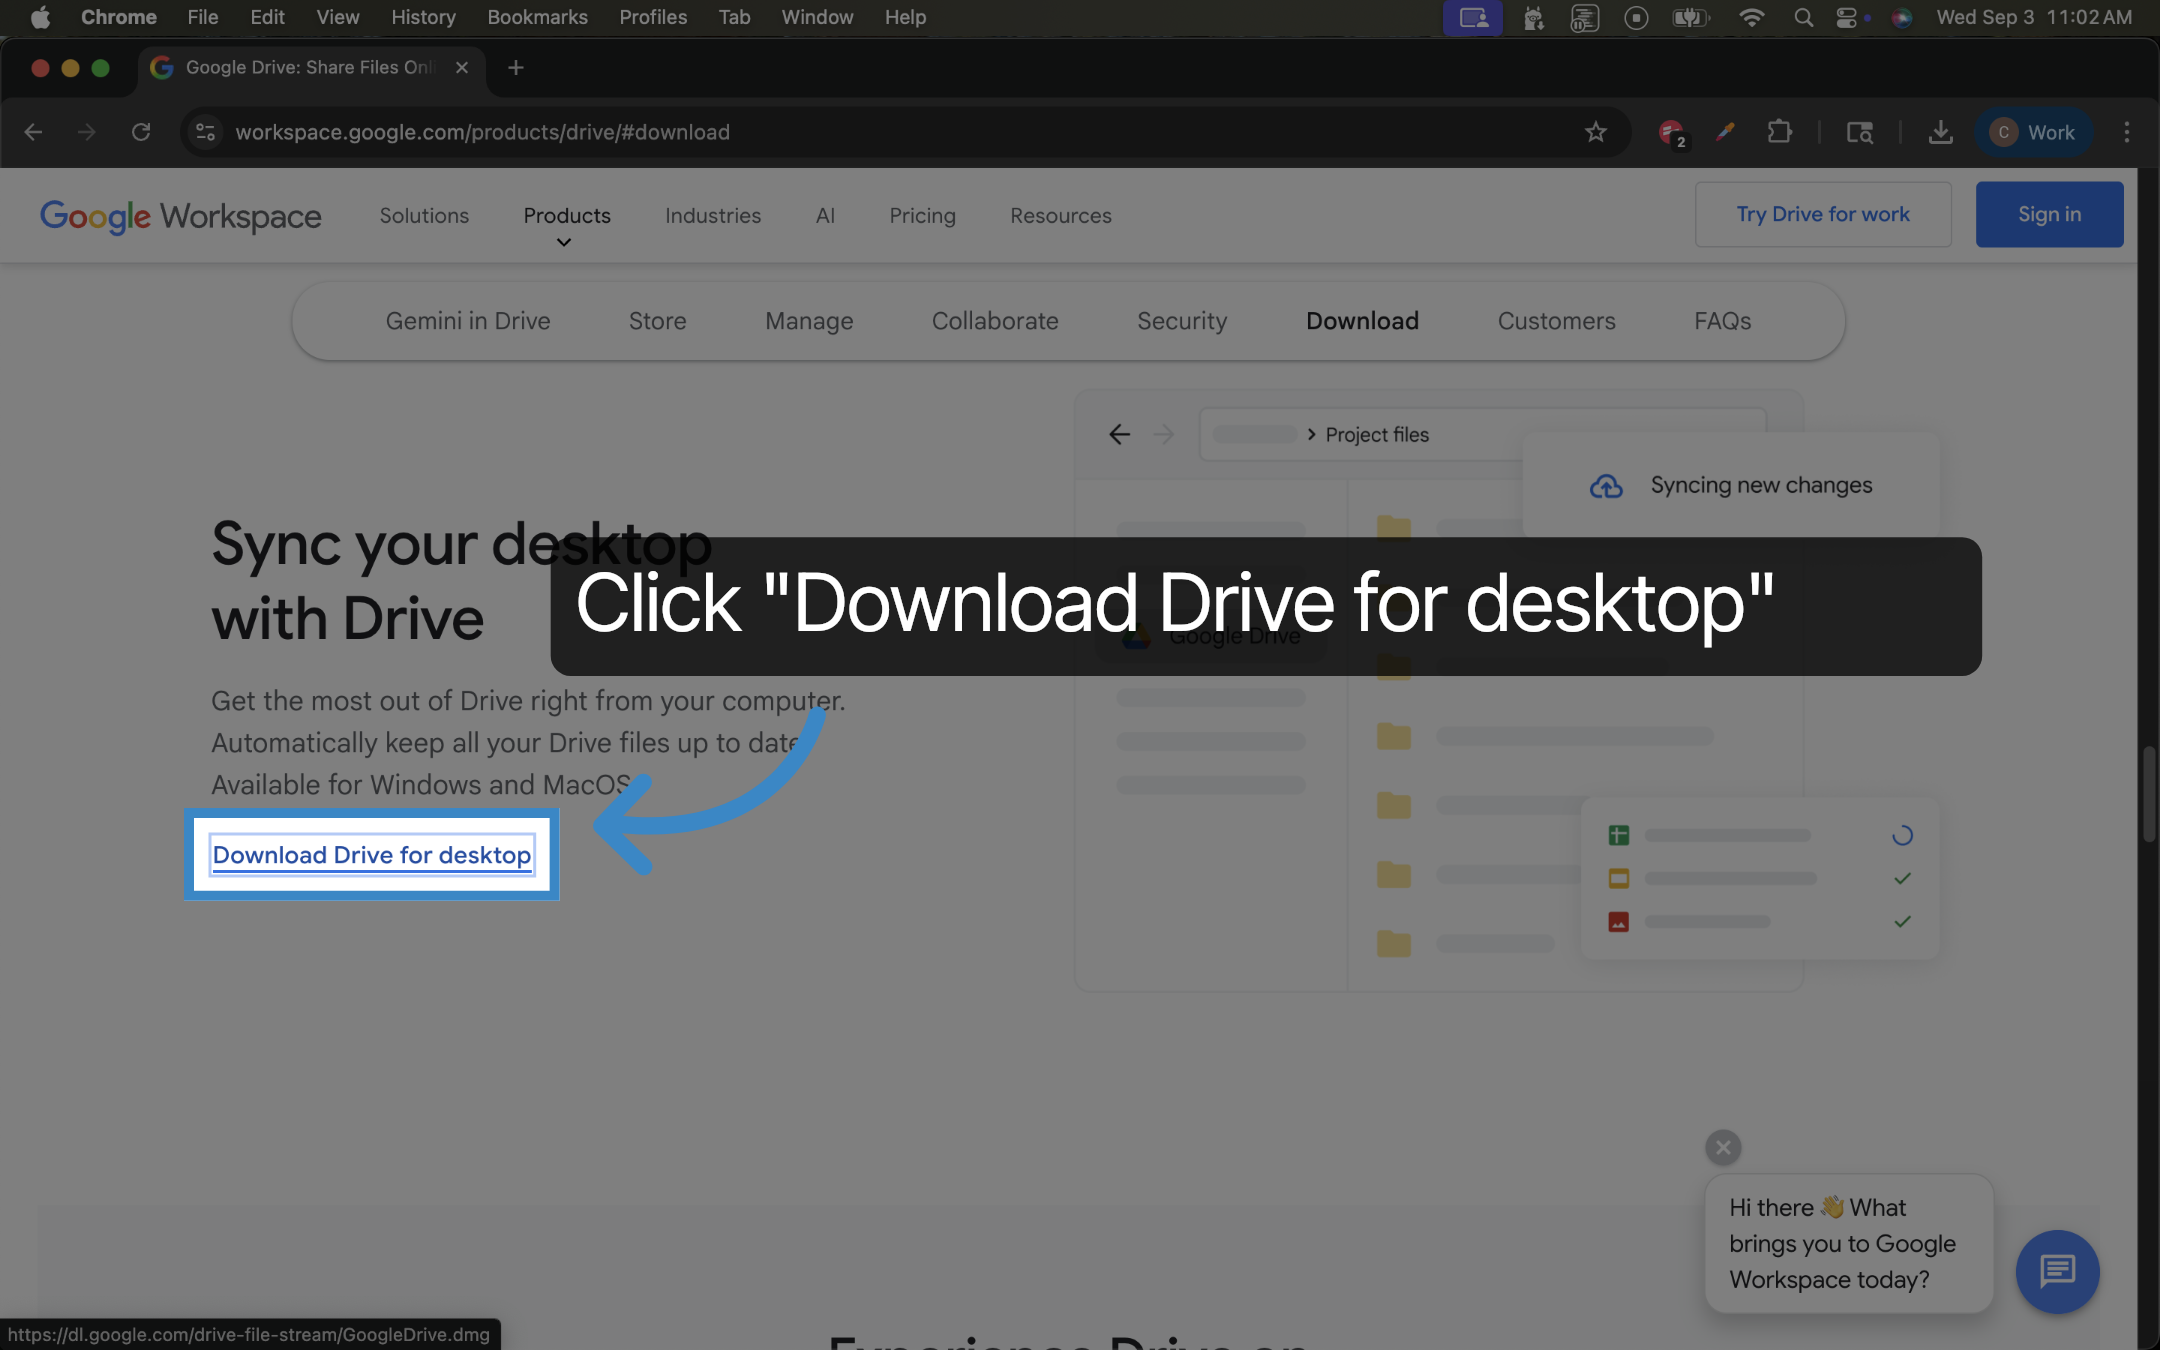Open the Work profile button
Viewport: 2160px width, 1350px height.
point(2033,132)
